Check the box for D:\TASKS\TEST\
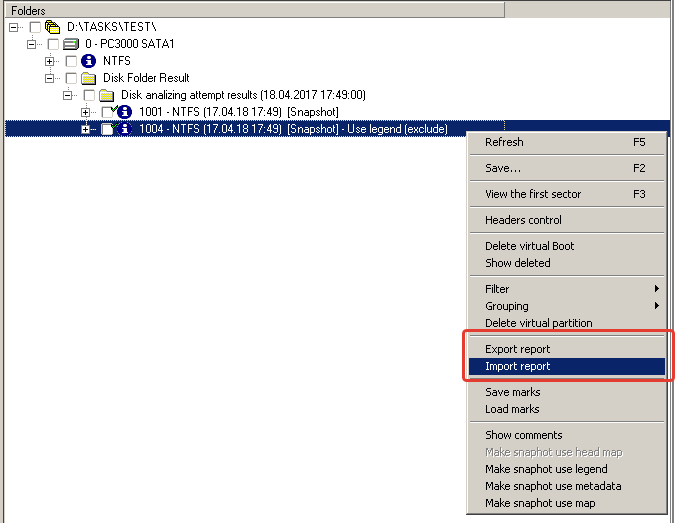 35,27
